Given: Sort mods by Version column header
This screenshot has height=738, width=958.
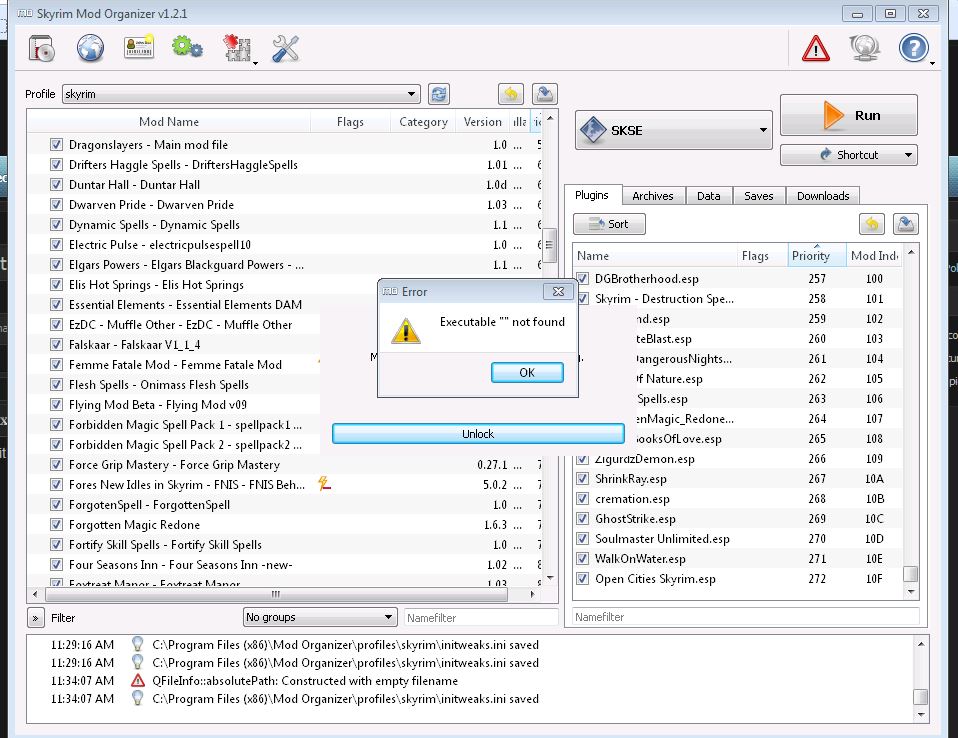Looking at the screenshot, I should pyautogui.click(x=482, y=122).
